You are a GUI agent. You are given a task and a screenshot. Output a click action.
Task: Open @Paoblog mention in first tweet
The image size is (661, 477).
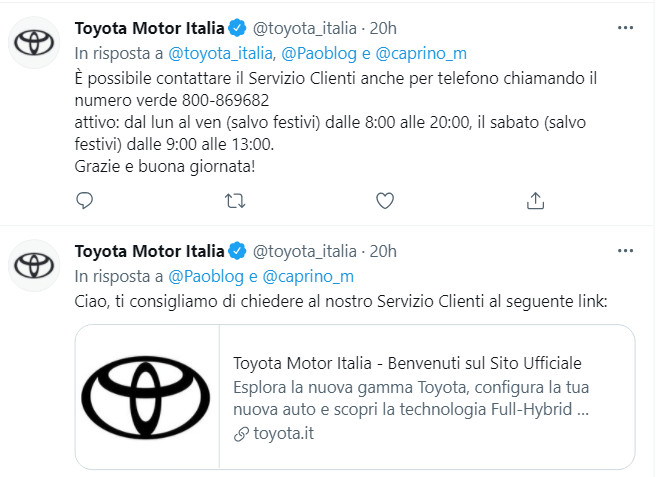314,53
